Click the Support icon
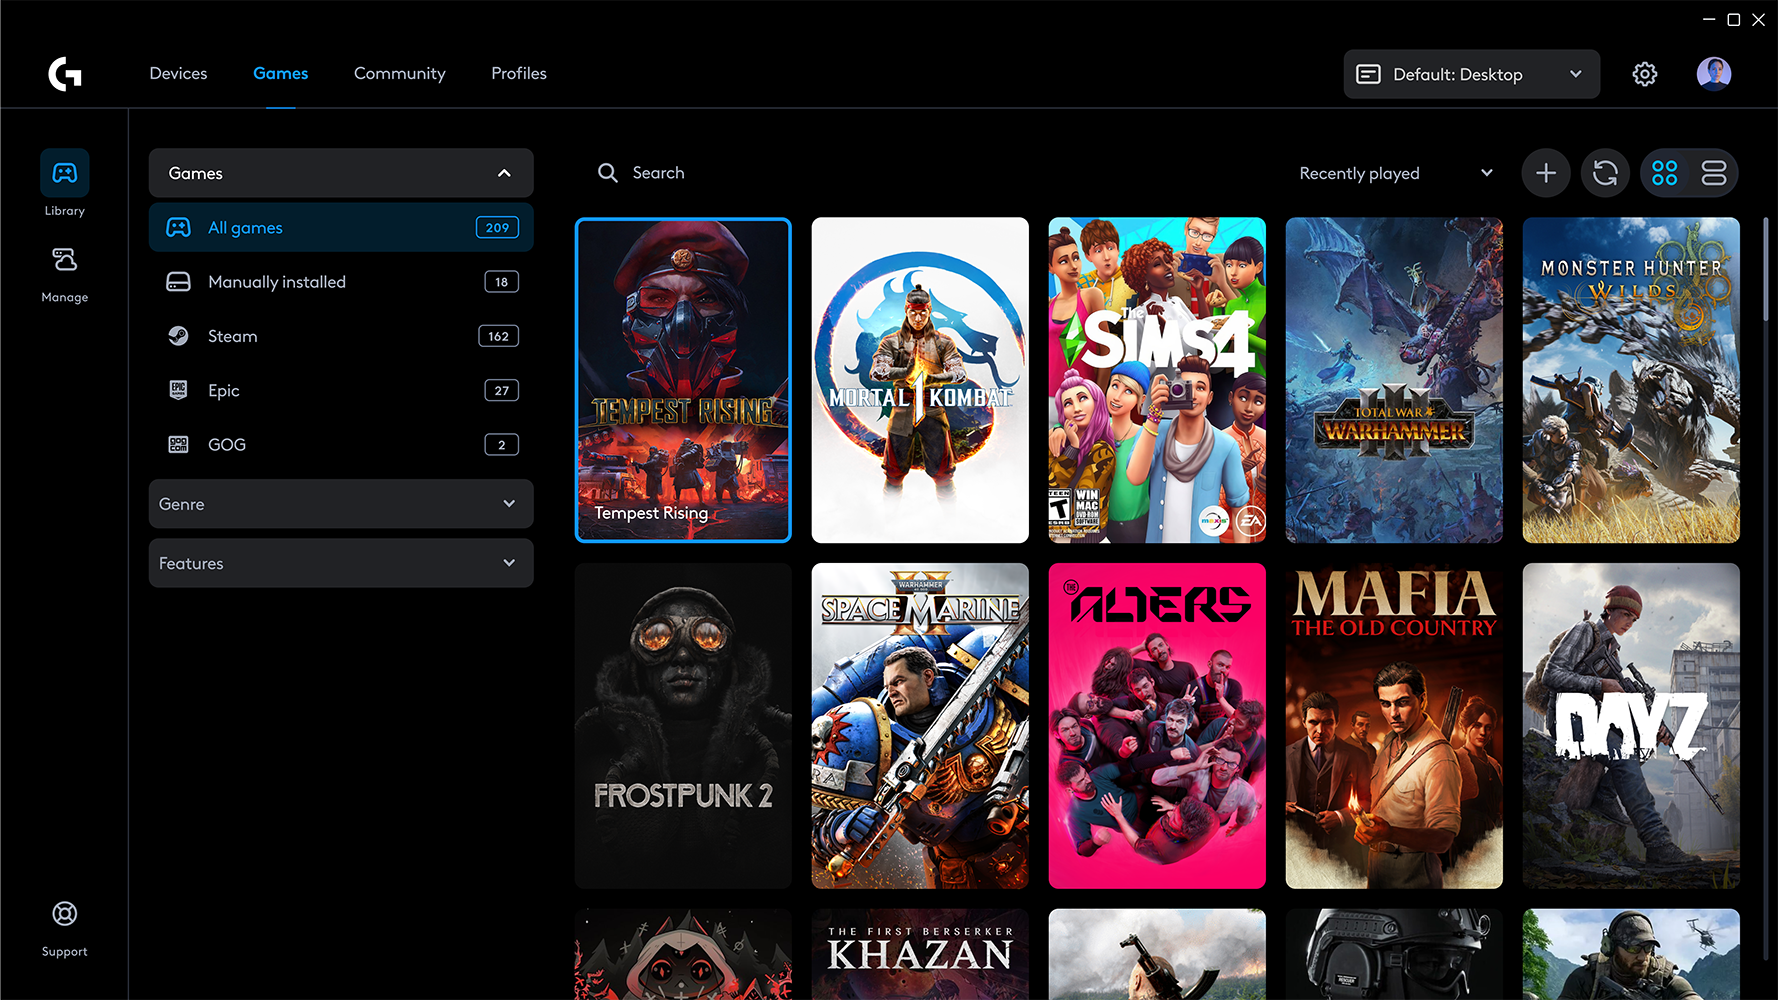 click(64, 913)
